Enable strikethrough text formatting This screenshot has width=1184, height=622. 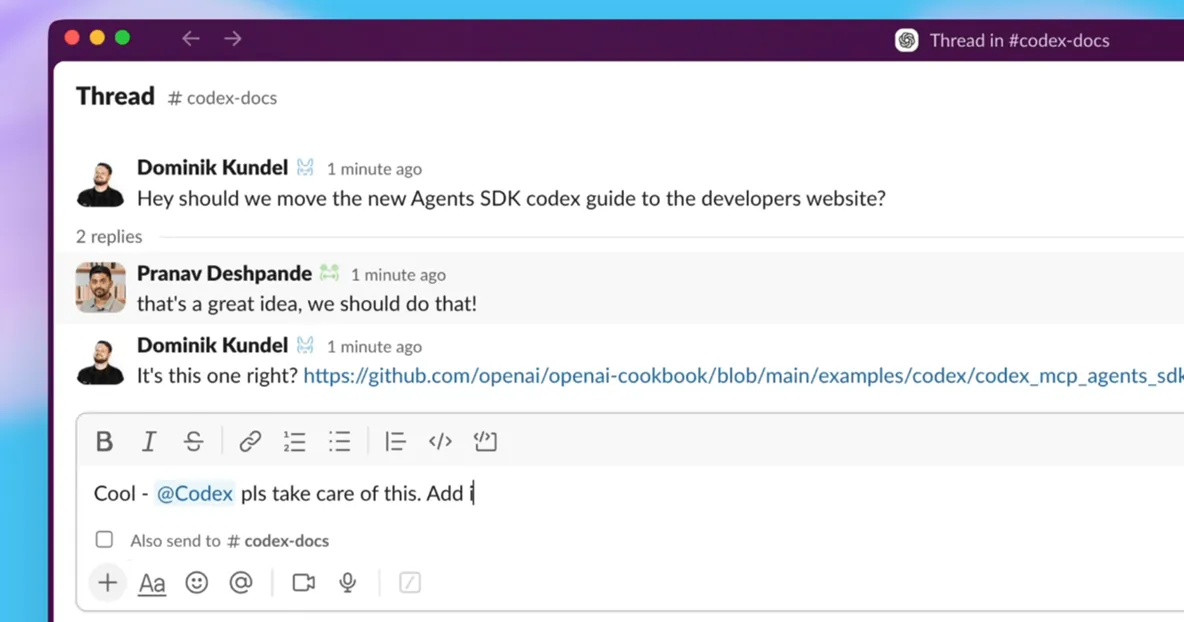tap(194, 441)
